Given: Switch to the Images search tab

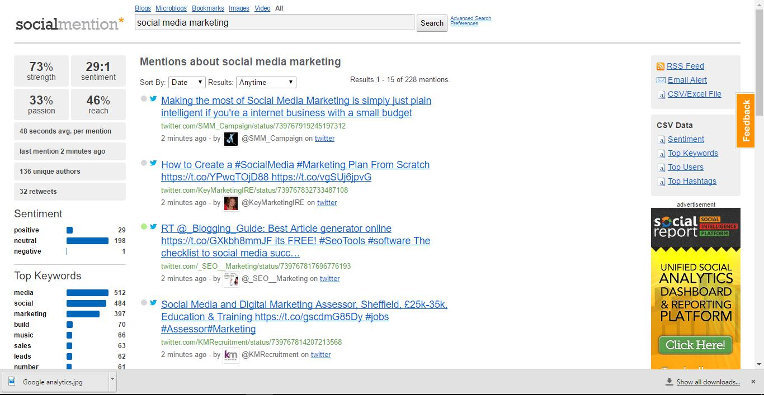Looking at the screenshot, I should point(239,8).
